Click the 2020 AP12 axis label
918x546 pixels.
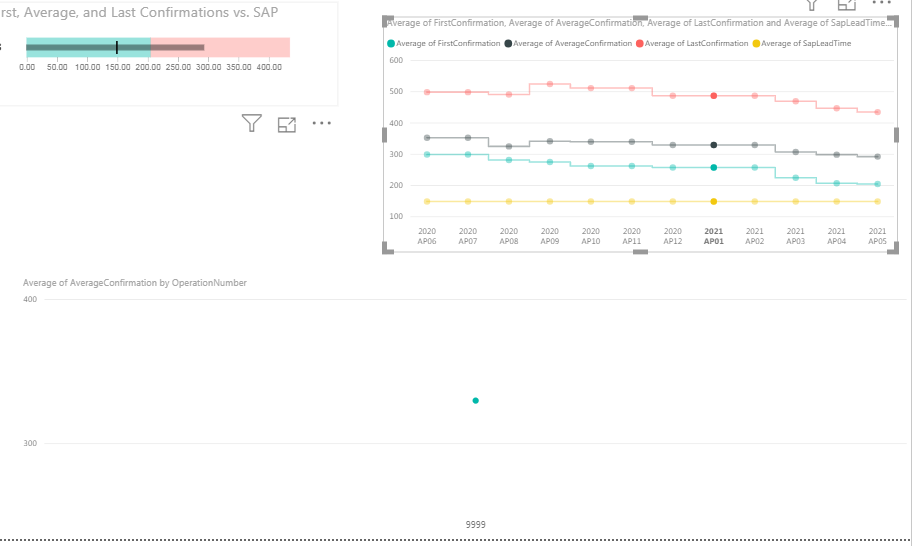673,236
